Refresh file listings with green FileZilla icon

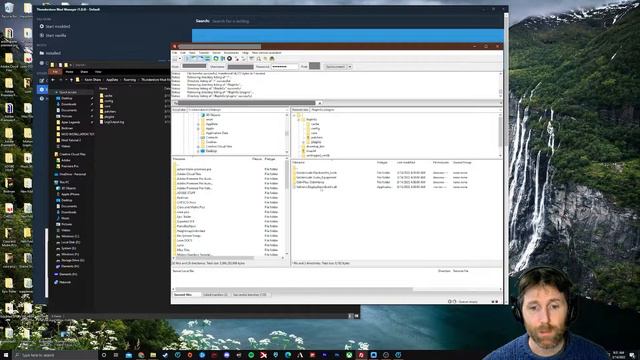[x=216, y=59]
